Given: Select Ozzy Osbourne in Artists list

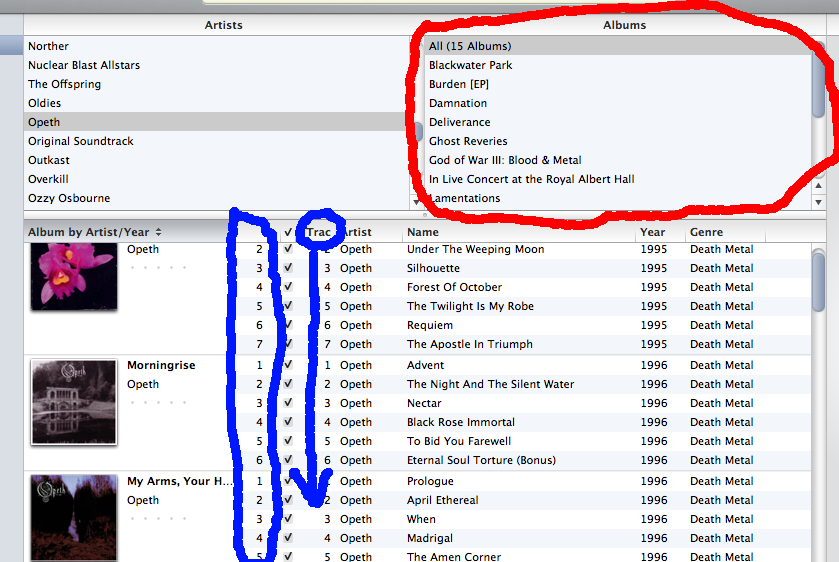Looking at the screenshot, I should pyautogui.click(x=217, y=198).
